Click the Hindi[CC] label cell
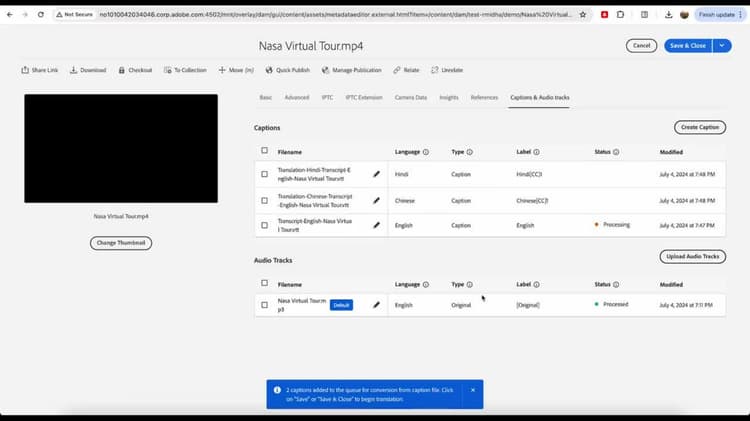Screen dimensions: 750x421 [529, 174]
